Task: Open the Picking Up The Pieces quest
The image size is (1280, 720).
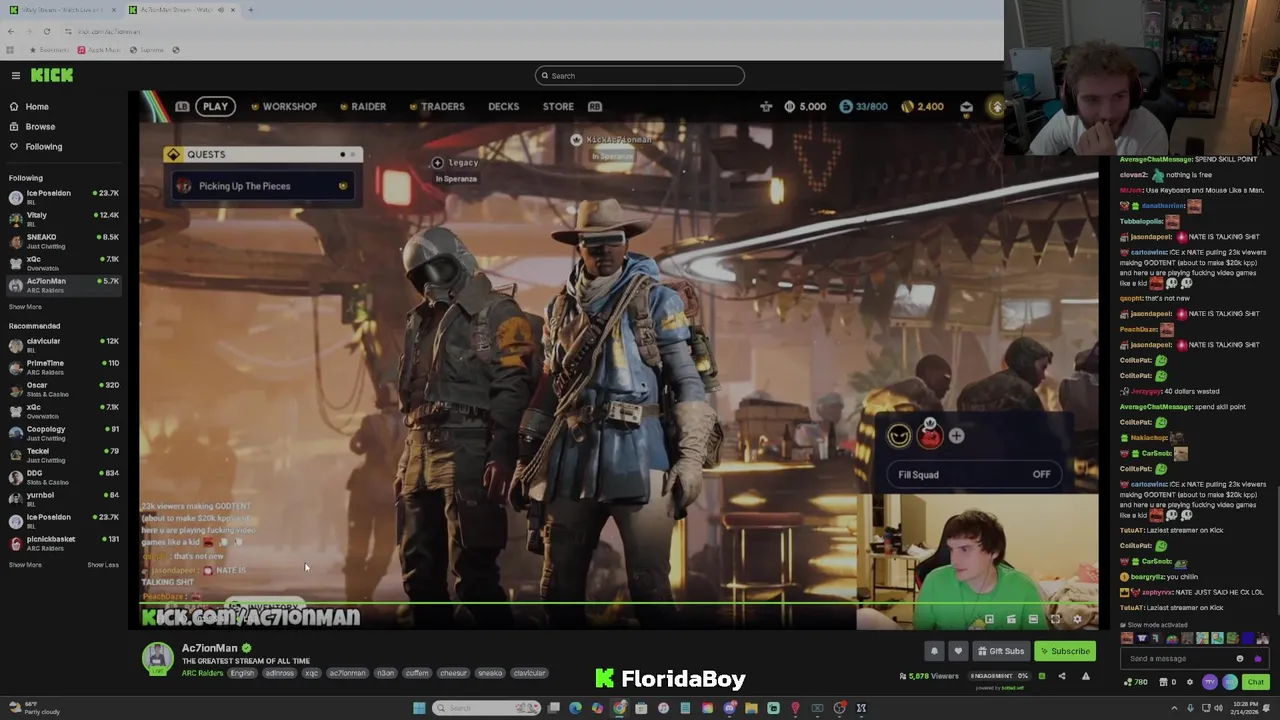Action: click(263, 186)
